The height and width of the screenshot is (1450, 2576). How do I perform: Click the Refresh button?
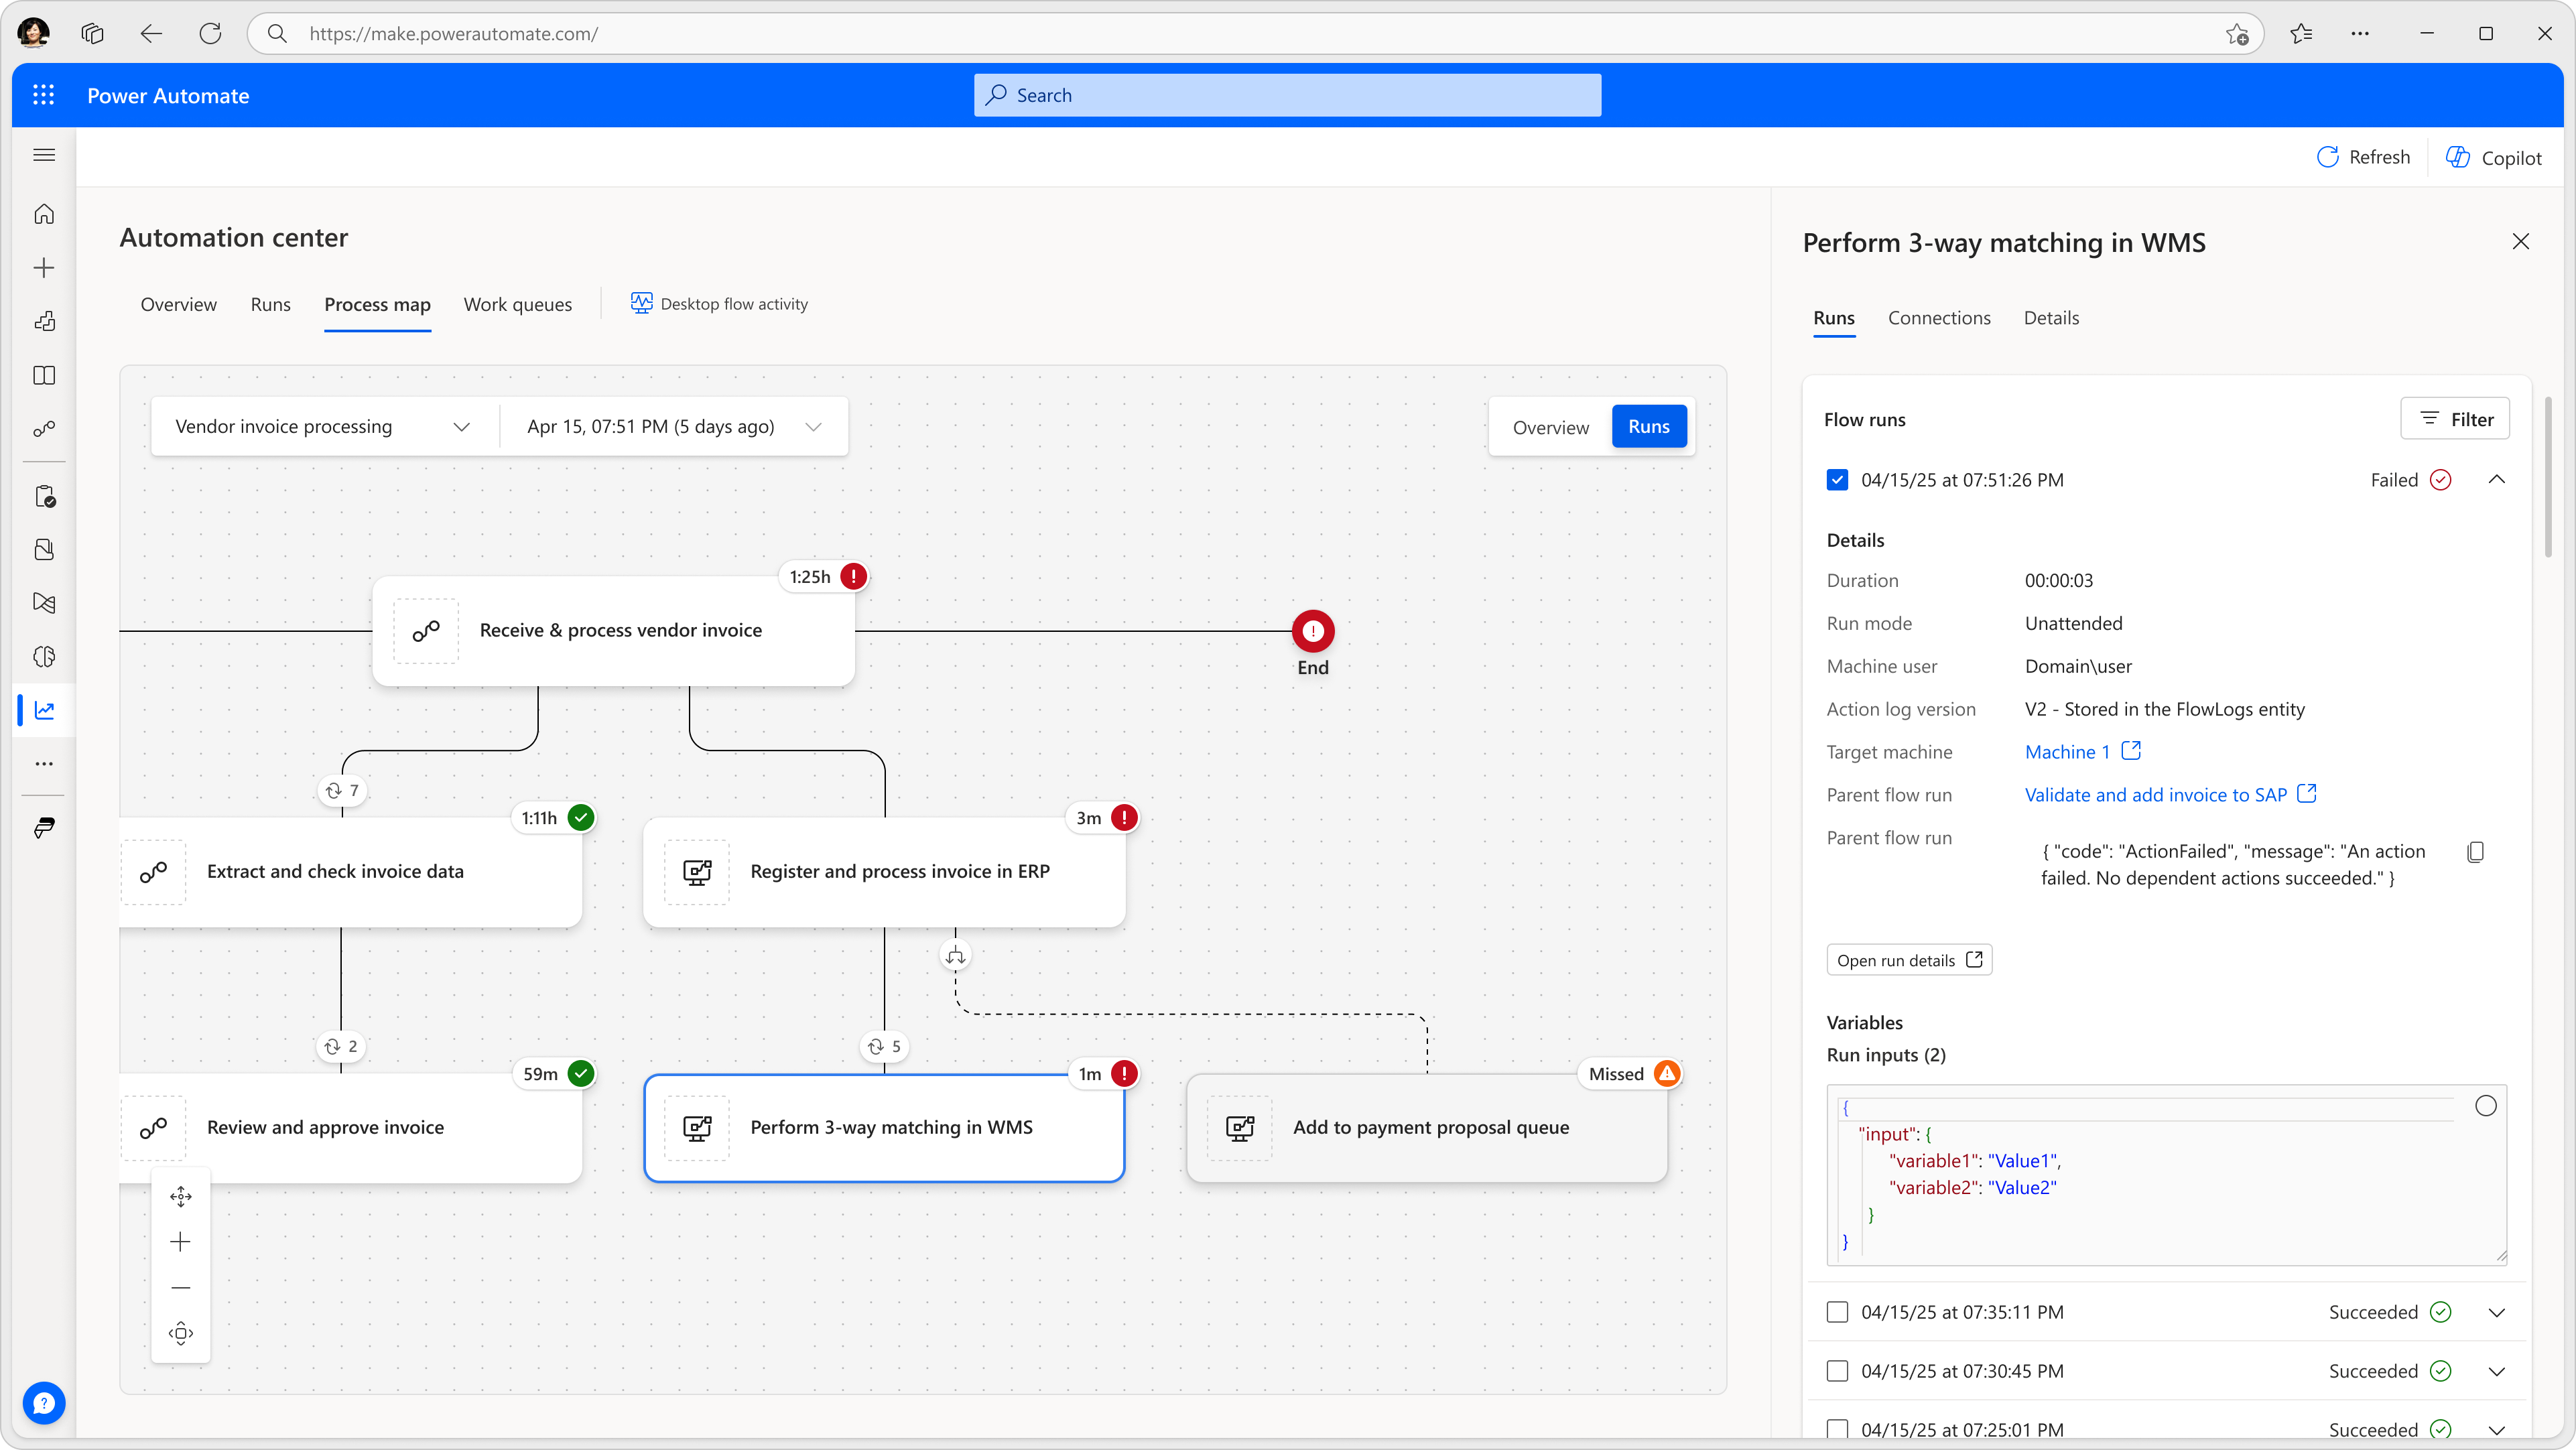coord(2363,157)
